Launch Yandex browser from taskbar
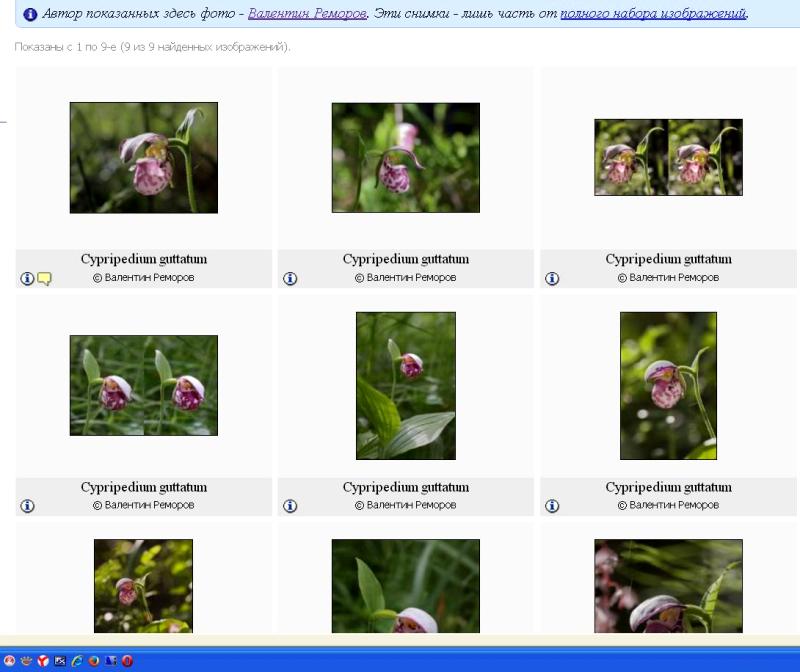Image resolution: width=800 pixels, height=672 pixels. pyautogui.click(x=43, y=661)
